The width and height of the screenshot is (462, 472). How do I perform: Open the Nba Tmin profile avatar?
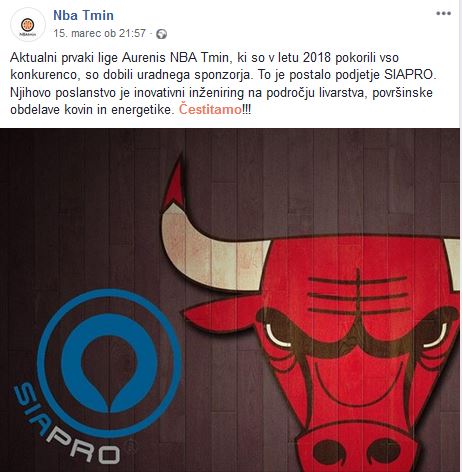tap(28, 25)
